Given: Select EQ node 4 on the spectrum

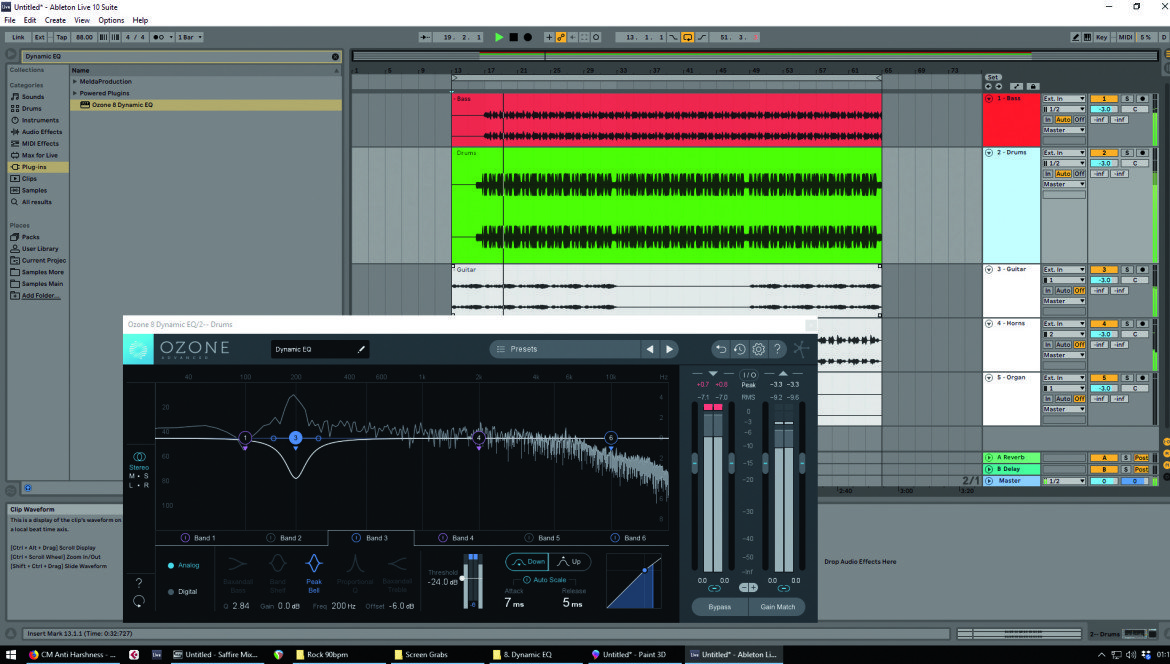Looking at the screenshot, I should 479,438.
